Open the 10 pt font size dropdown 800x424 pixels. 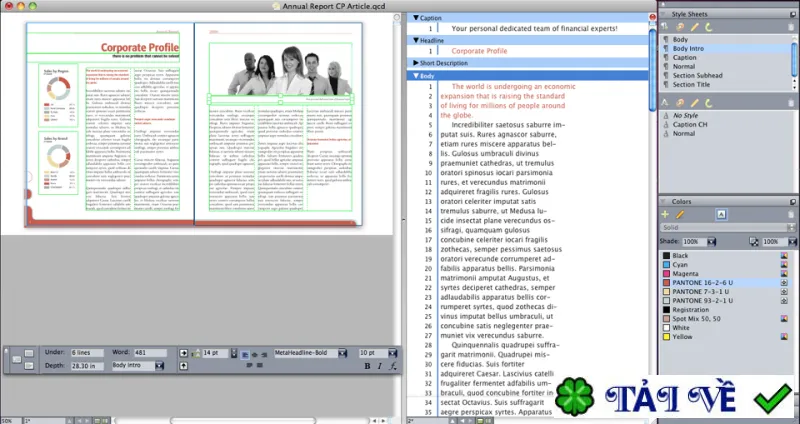point(392,353)
